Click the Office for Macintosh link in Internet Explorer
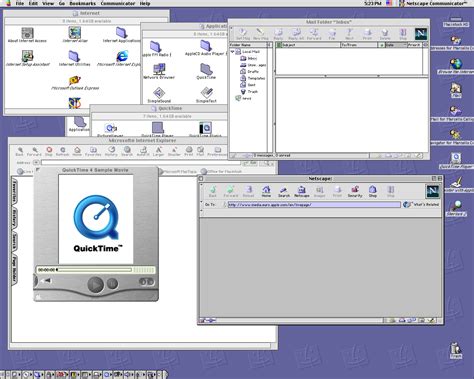This screenshot has height=379, width=474. [221, 171]
